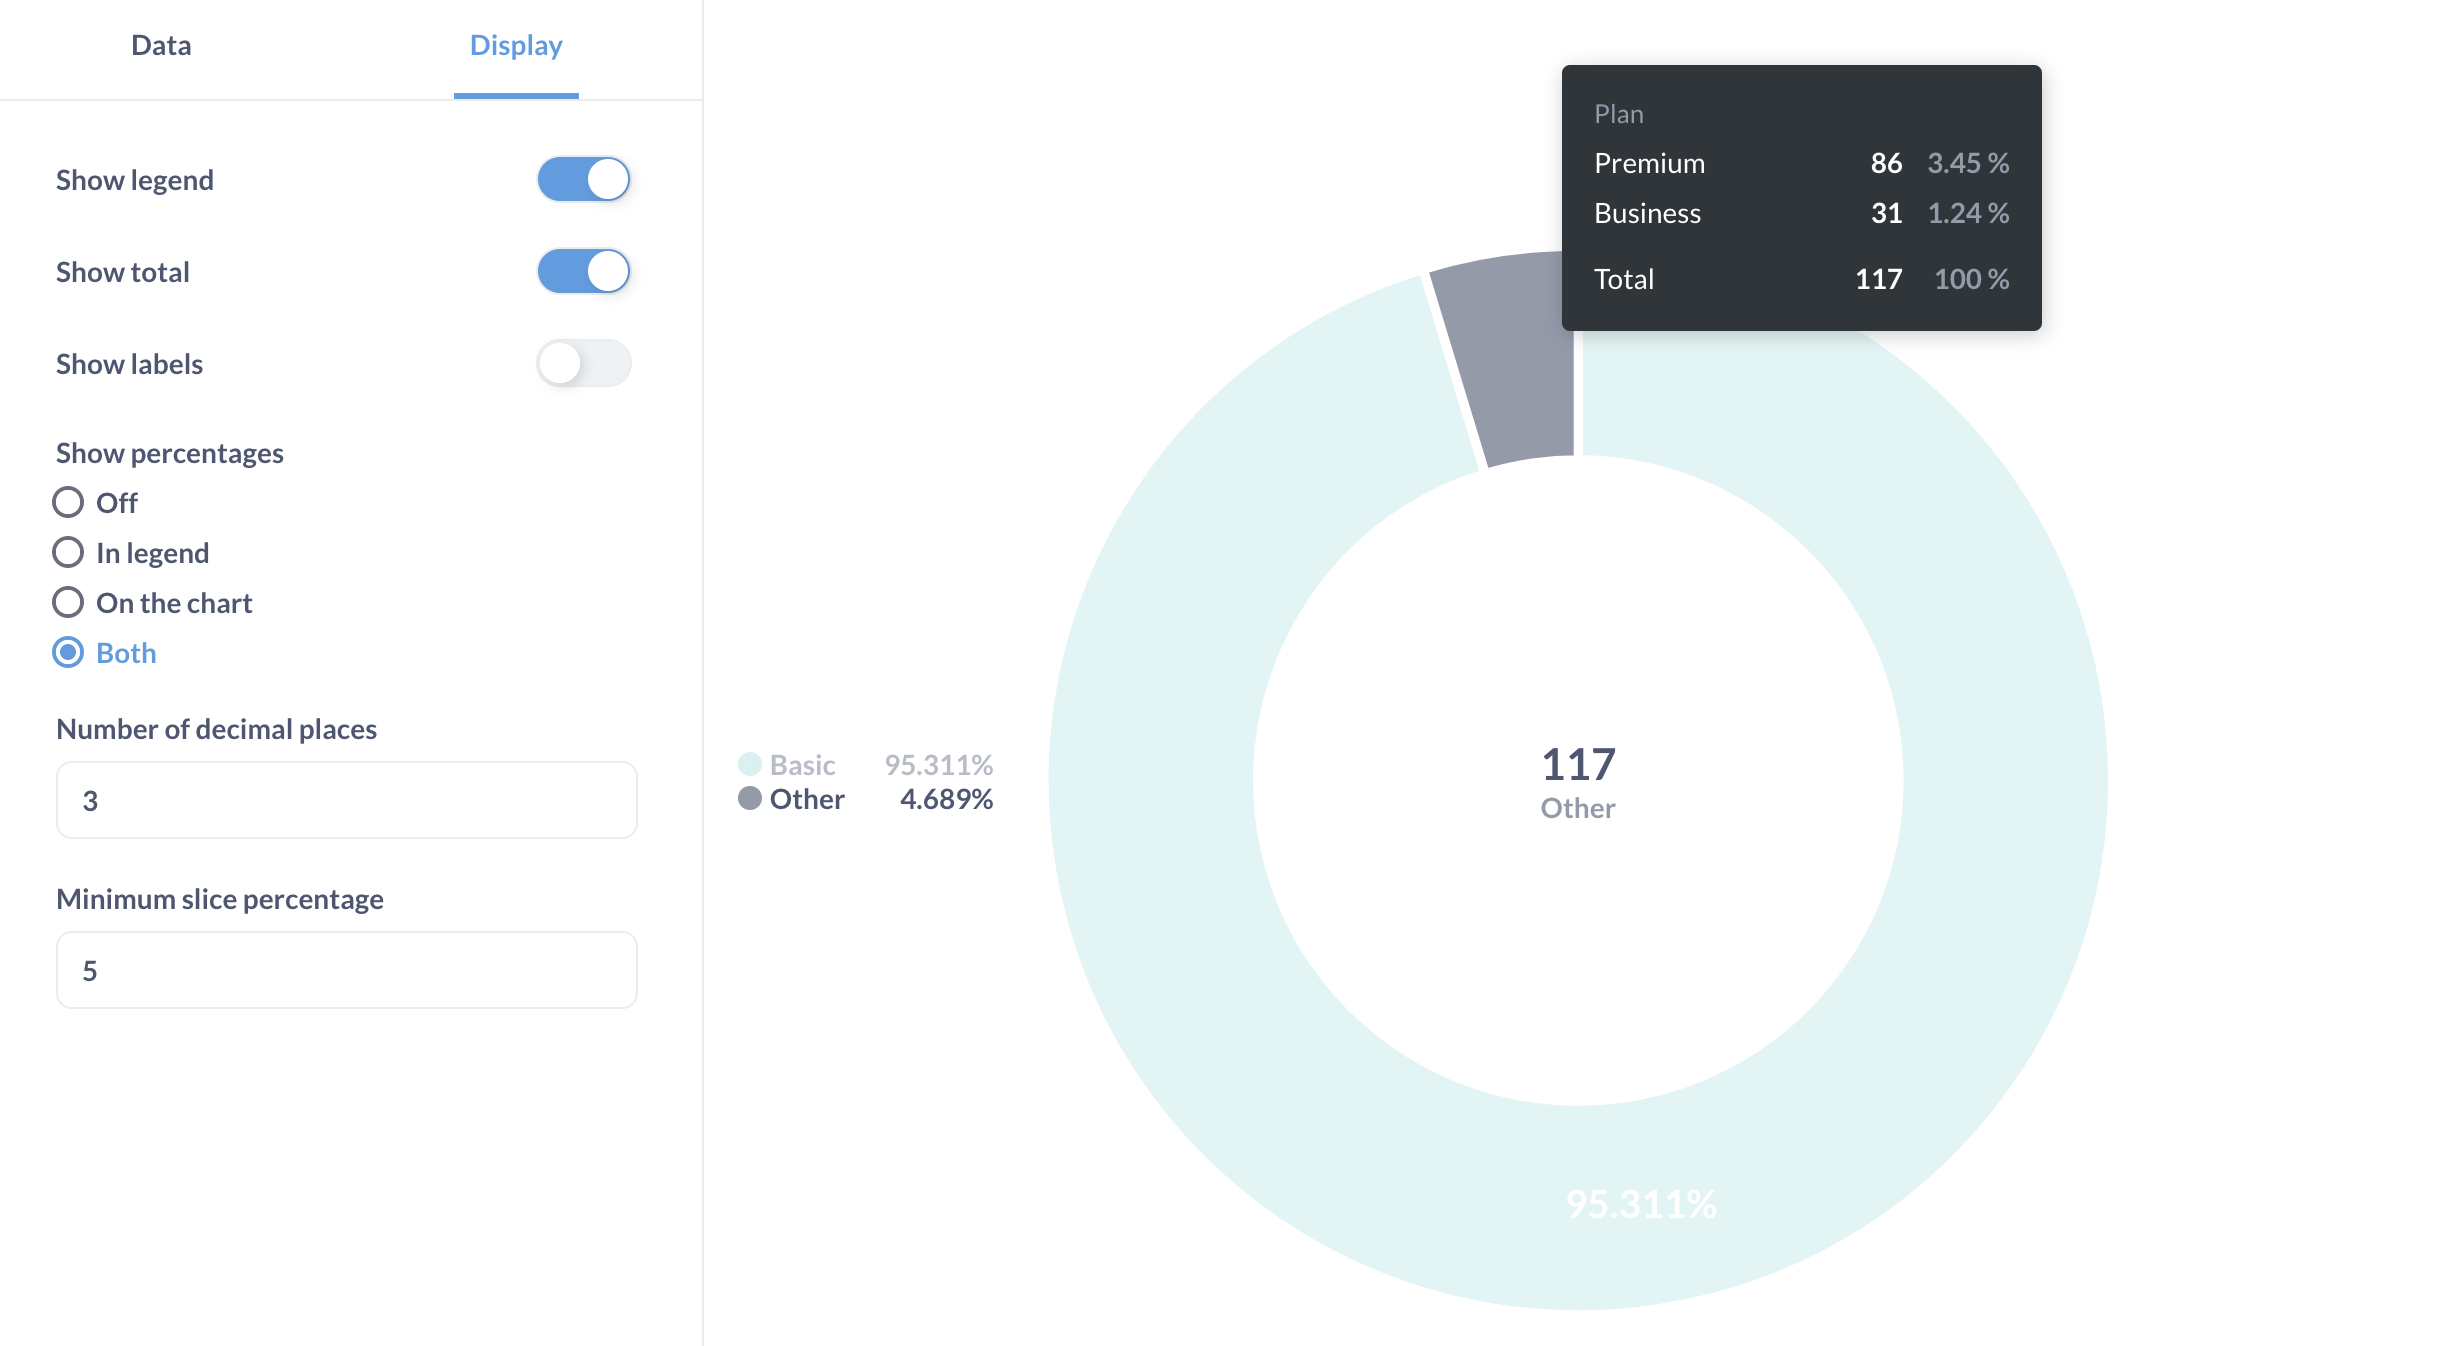Click the 117 total in donut center
This screenshot has height=1346, width=2438.
pos(1578,765)
